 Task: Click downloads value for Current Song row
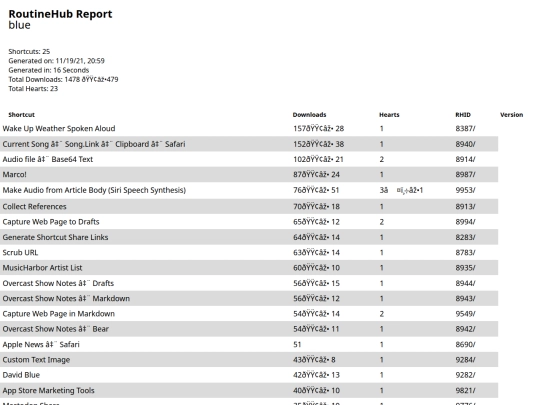click(319, 144)
